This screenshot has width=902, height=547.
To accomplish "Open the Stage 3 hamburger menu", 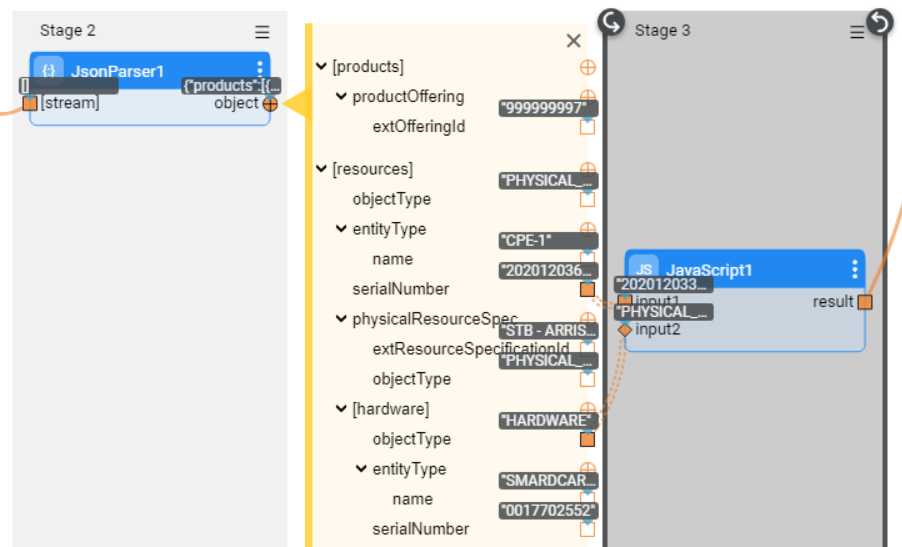I will pos(857,33).
